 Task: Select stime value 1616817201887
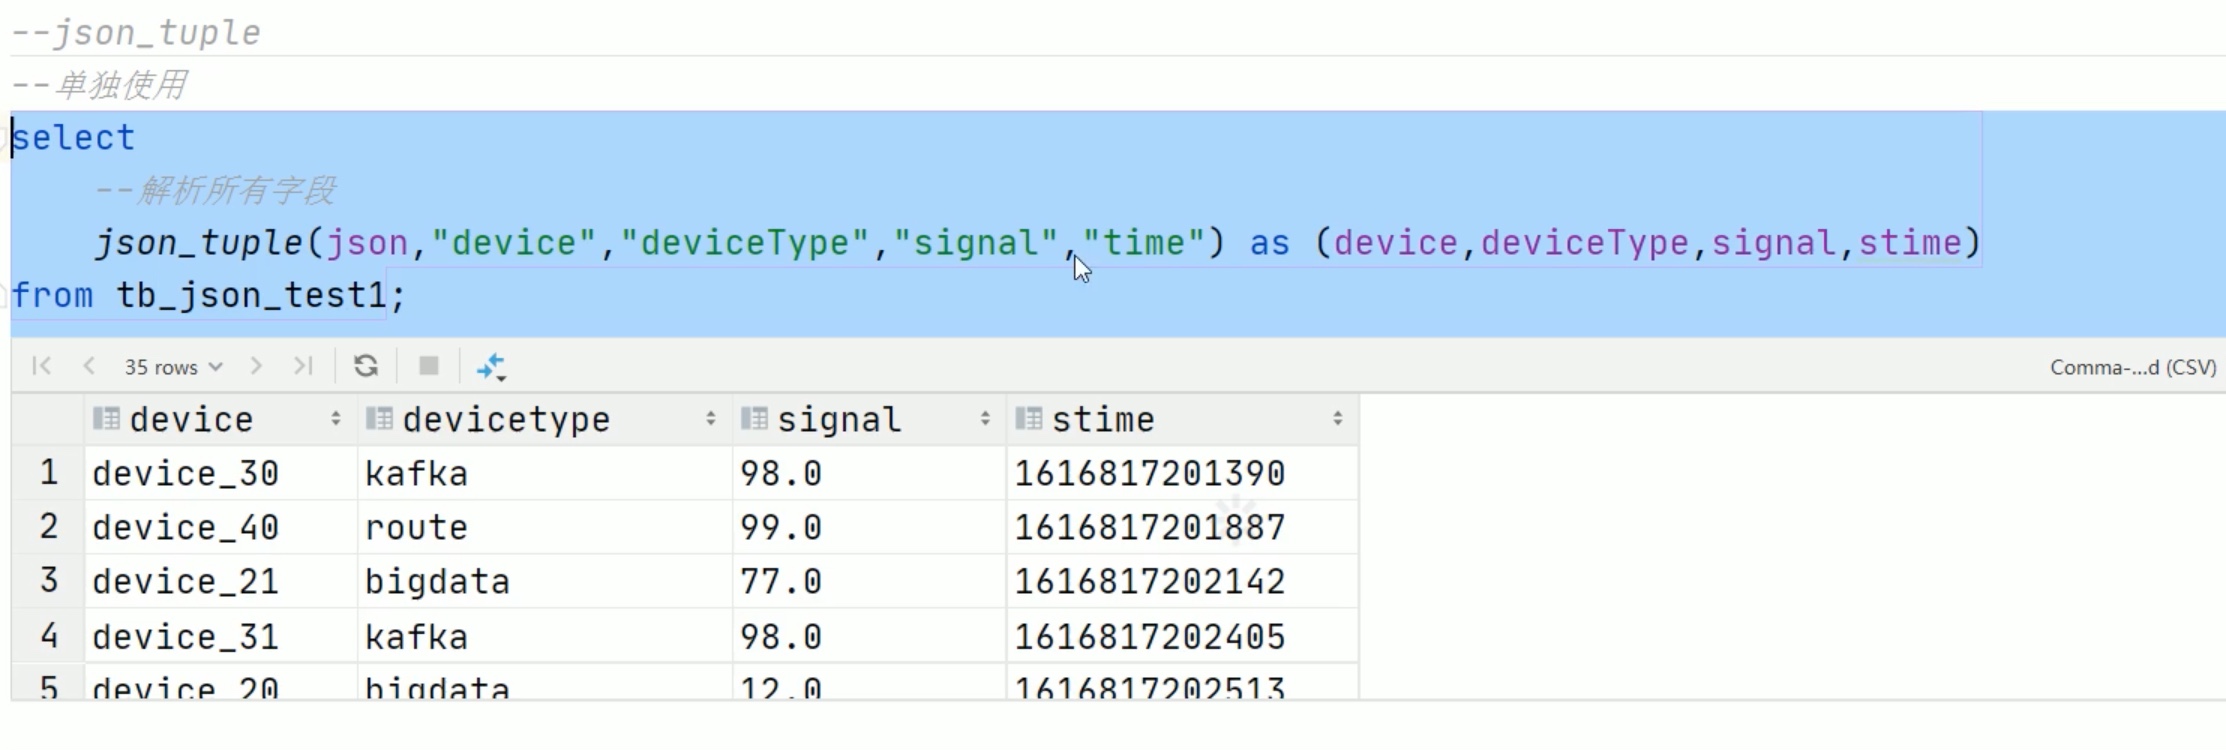pyautogui.click(x=1182, y=527)
